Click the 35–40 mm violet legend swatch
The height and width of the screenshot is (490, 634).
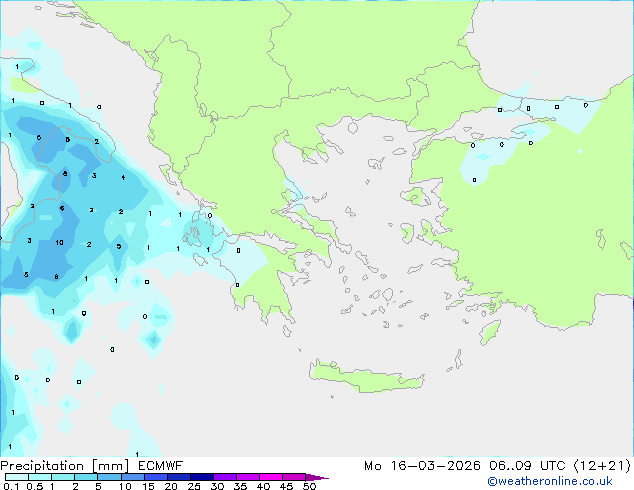click(x=248, y=477)
